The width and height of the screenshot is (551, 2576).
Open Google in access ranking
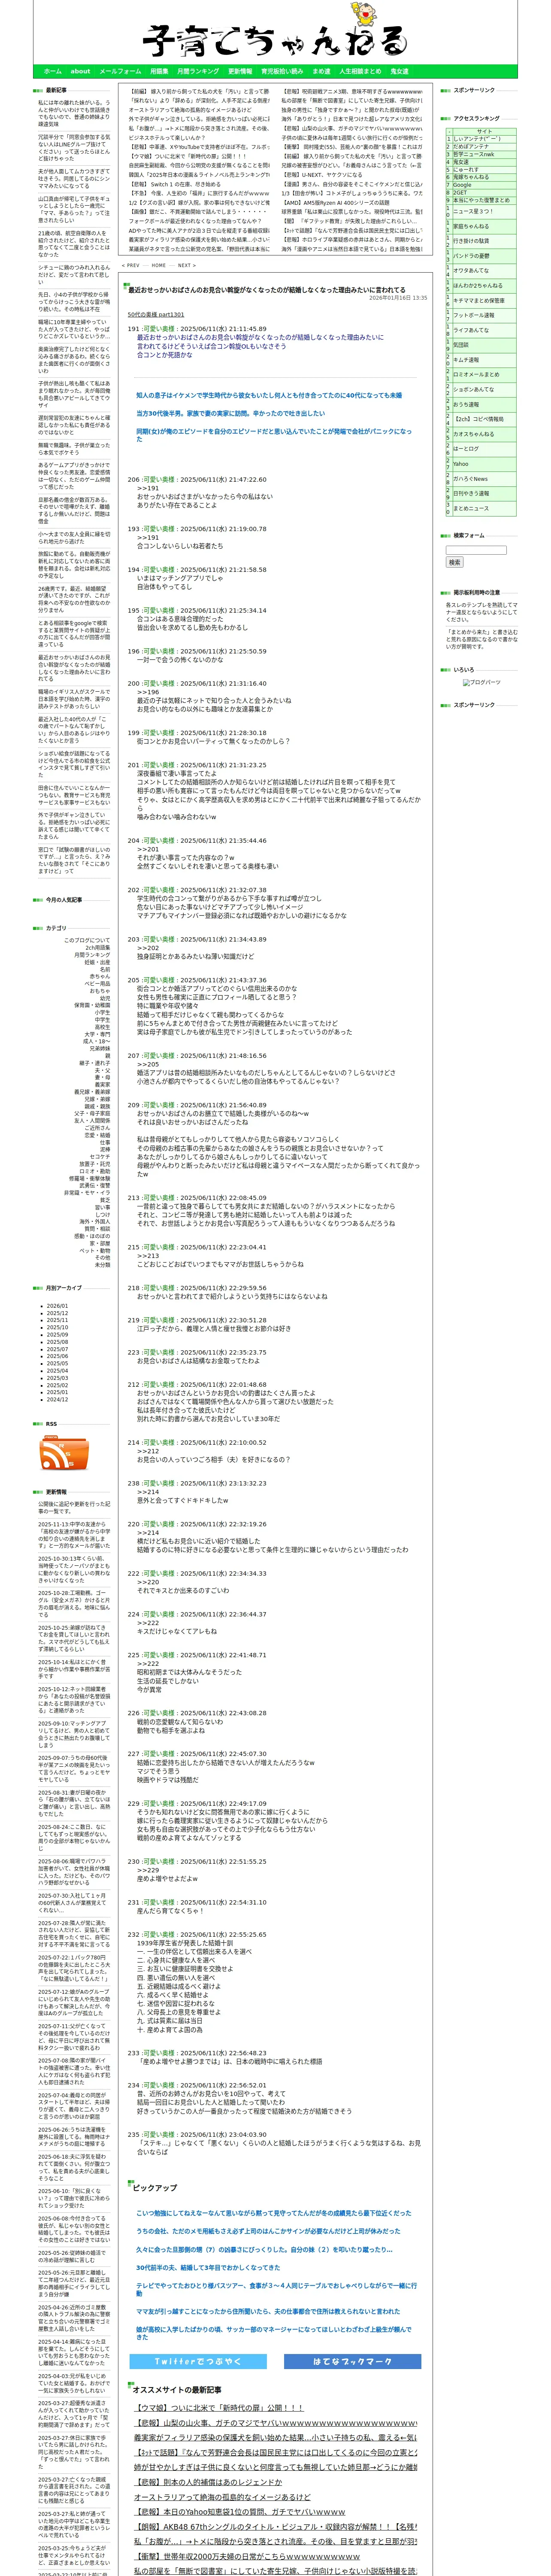click(x=462, y=185)
